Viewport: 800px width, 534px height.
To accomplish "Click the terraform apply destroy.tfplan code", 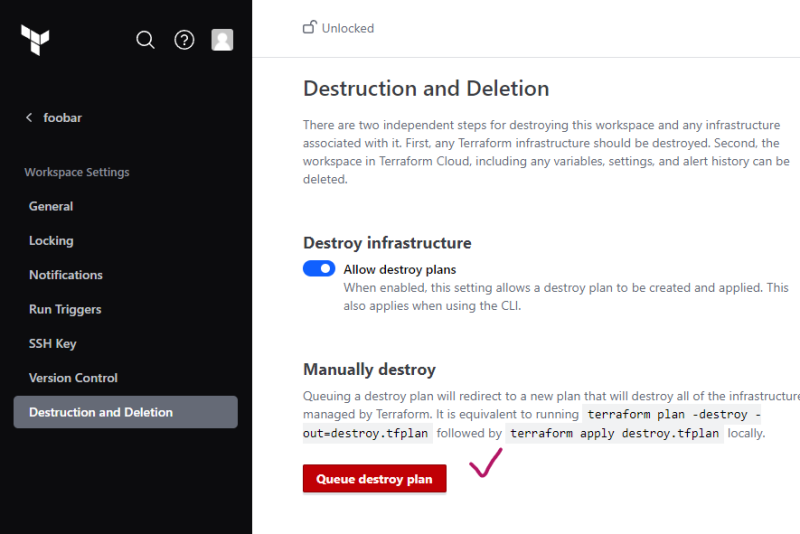I will [615, 434].
